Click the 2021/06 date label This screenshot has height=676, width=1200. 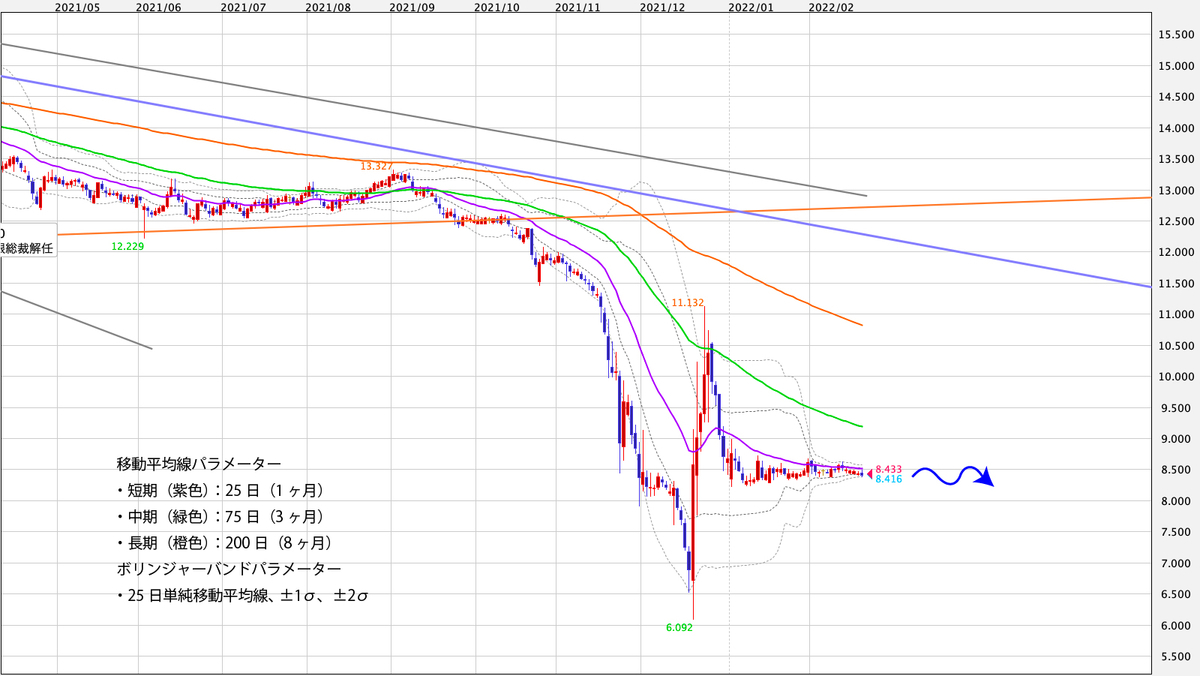pos(160,7)
